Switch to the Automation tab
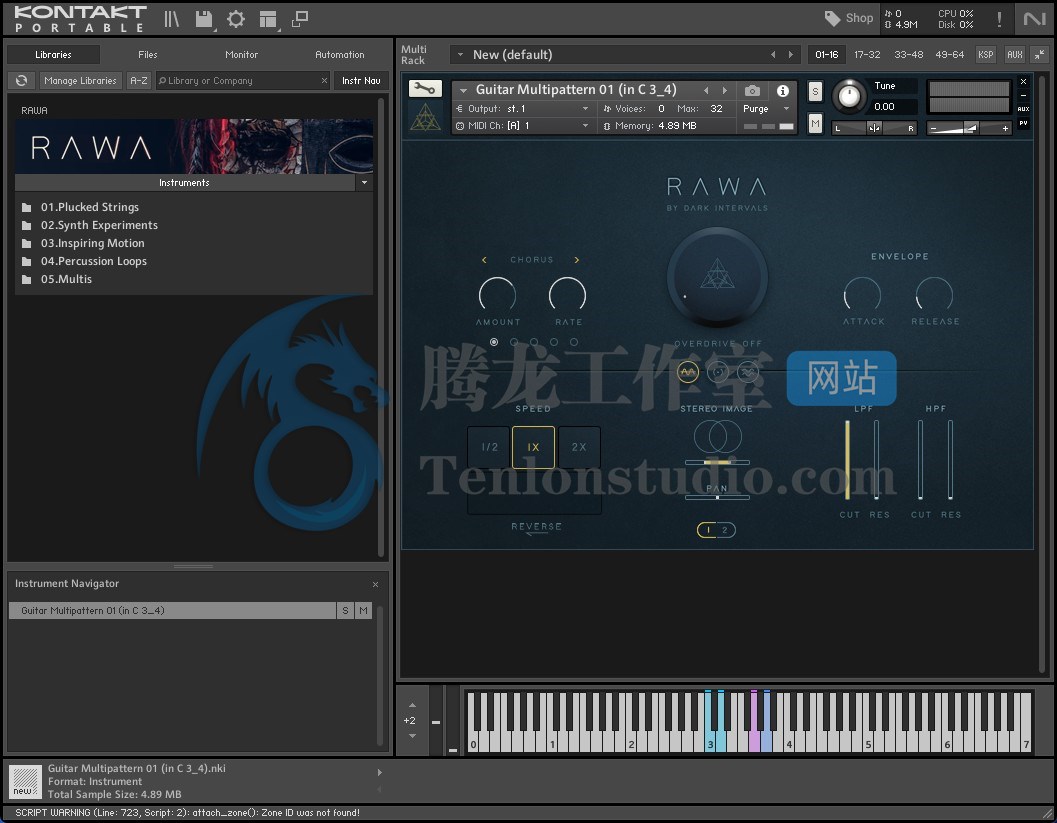Viewport: 1057px width, 823px height. [340, 55]
